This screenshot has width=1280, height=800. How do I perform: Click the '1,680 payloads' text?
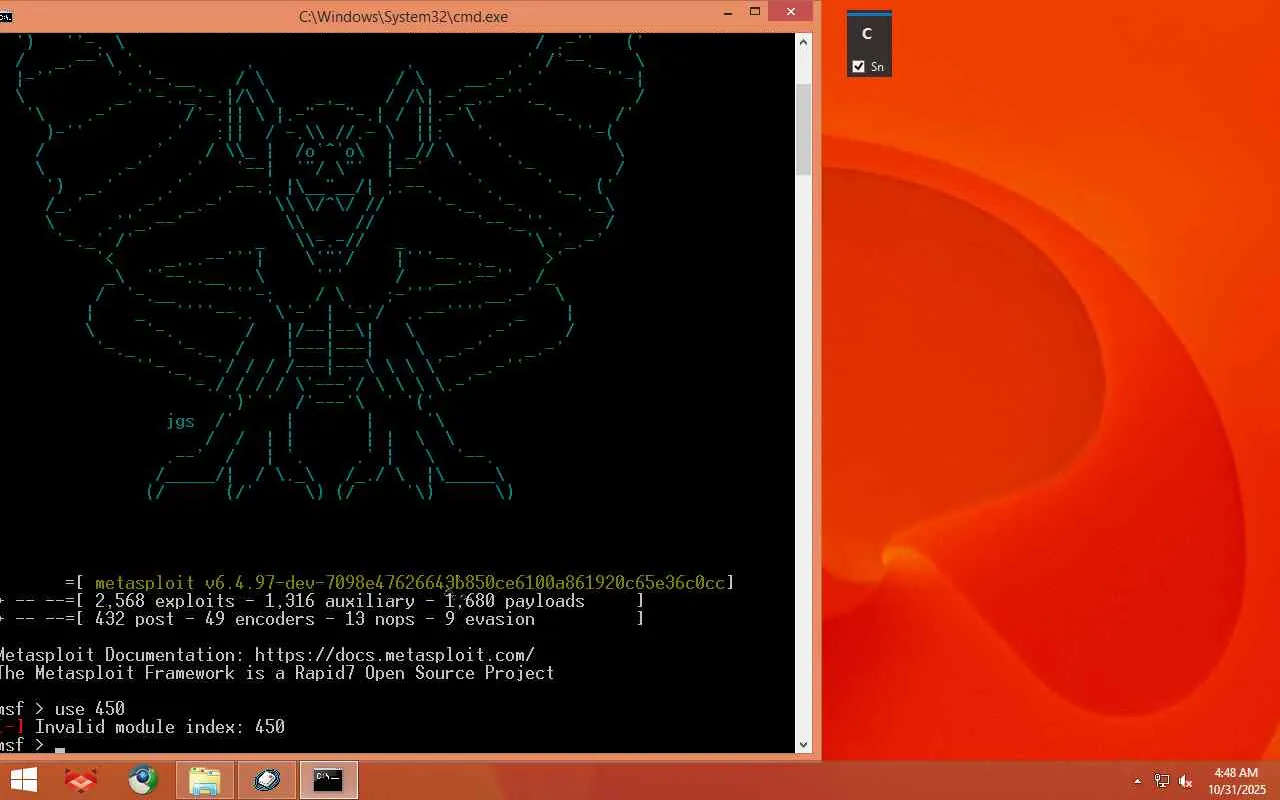515,601
